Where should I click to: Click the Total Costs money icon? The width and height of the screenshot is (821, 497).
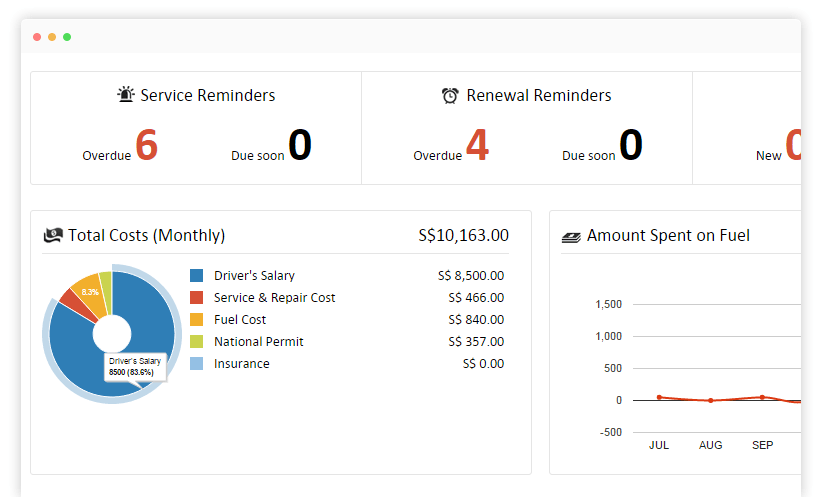point(53,235)
